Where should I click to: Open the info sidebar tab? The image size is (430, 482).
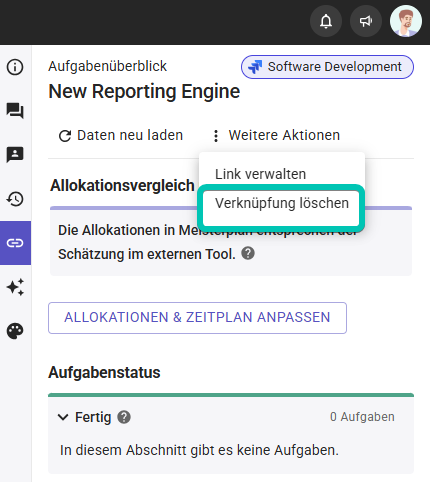[15, 67]
